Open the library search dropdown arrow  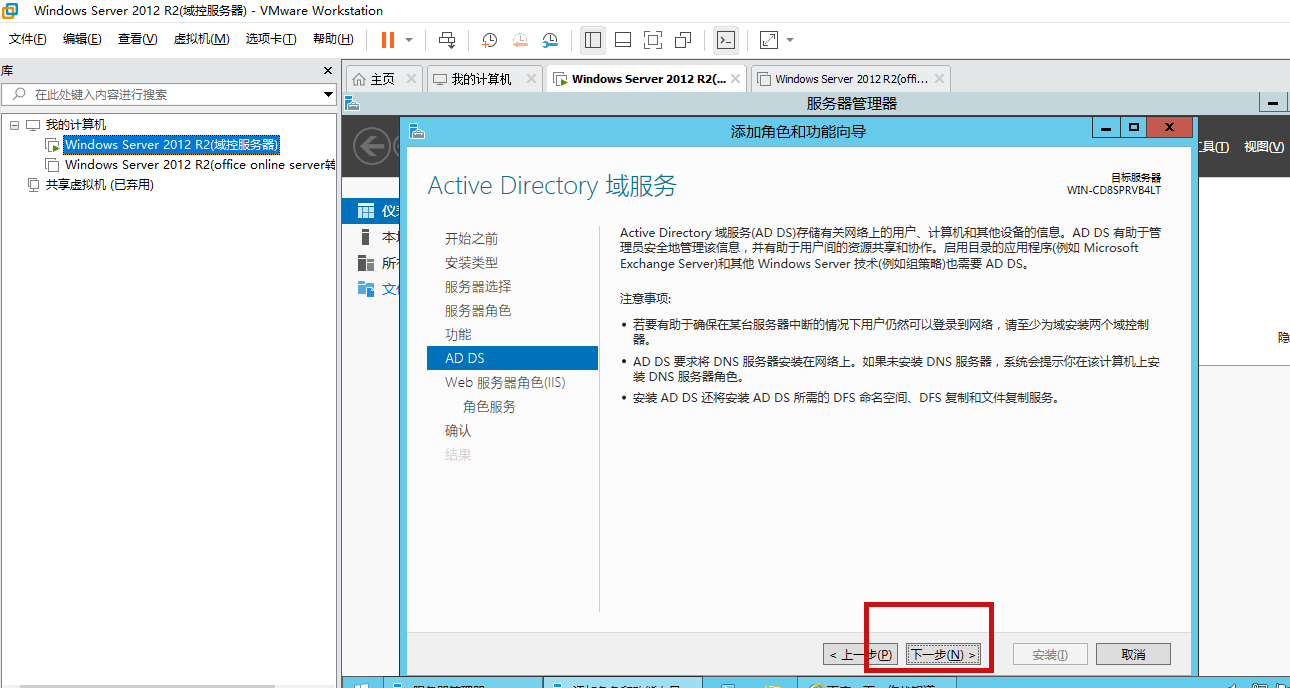pyautogui.click(x=328, y=94)
